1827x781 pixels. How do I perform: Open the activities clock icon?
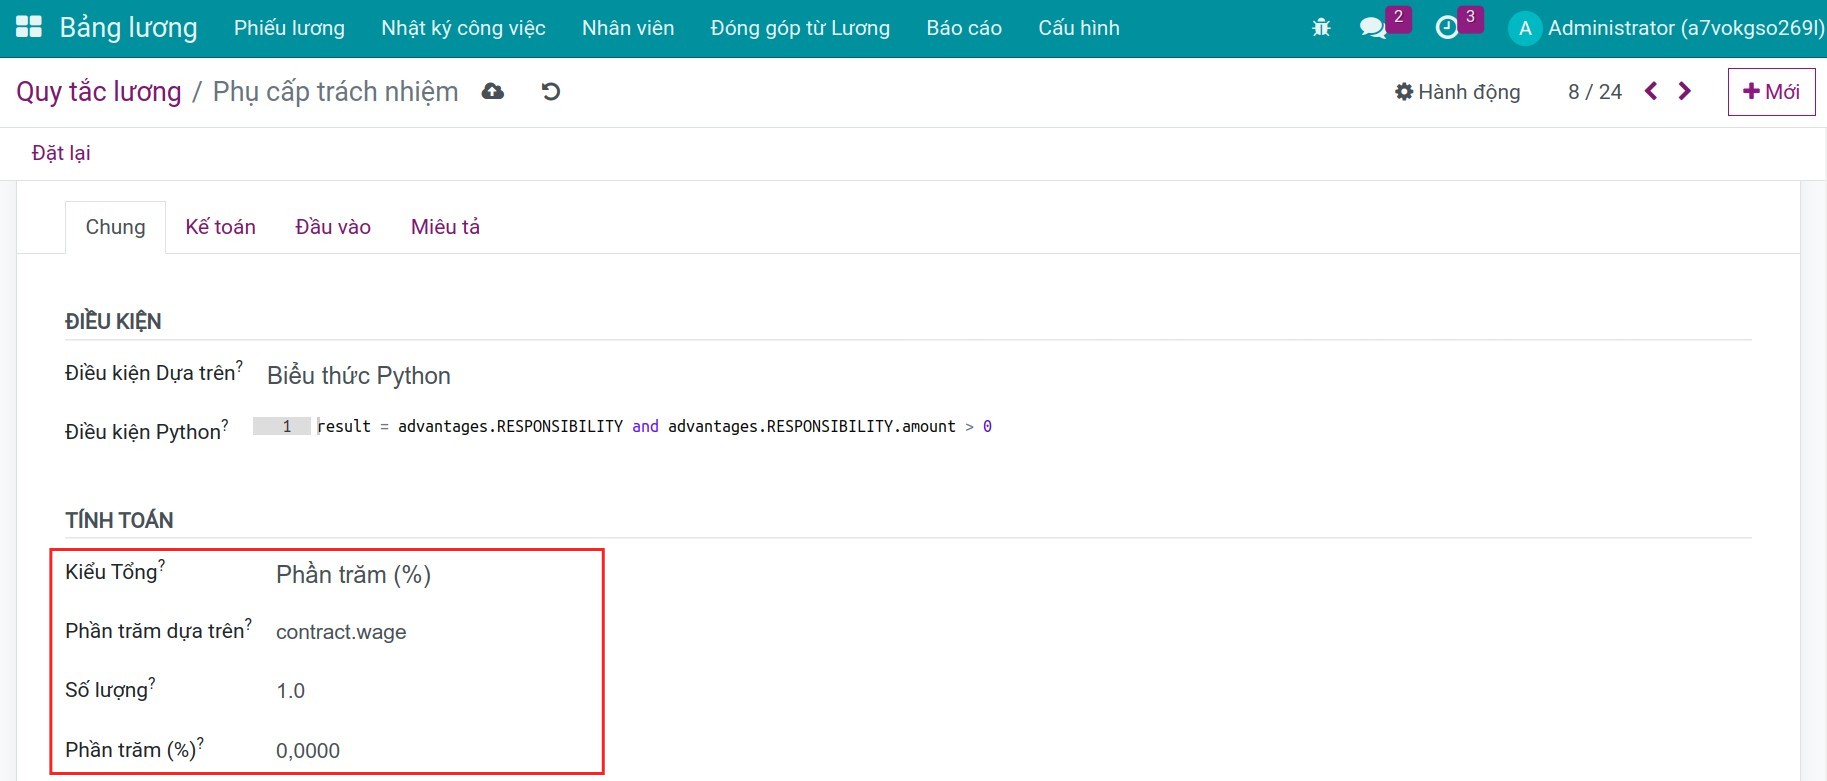tap(1446, 28)
